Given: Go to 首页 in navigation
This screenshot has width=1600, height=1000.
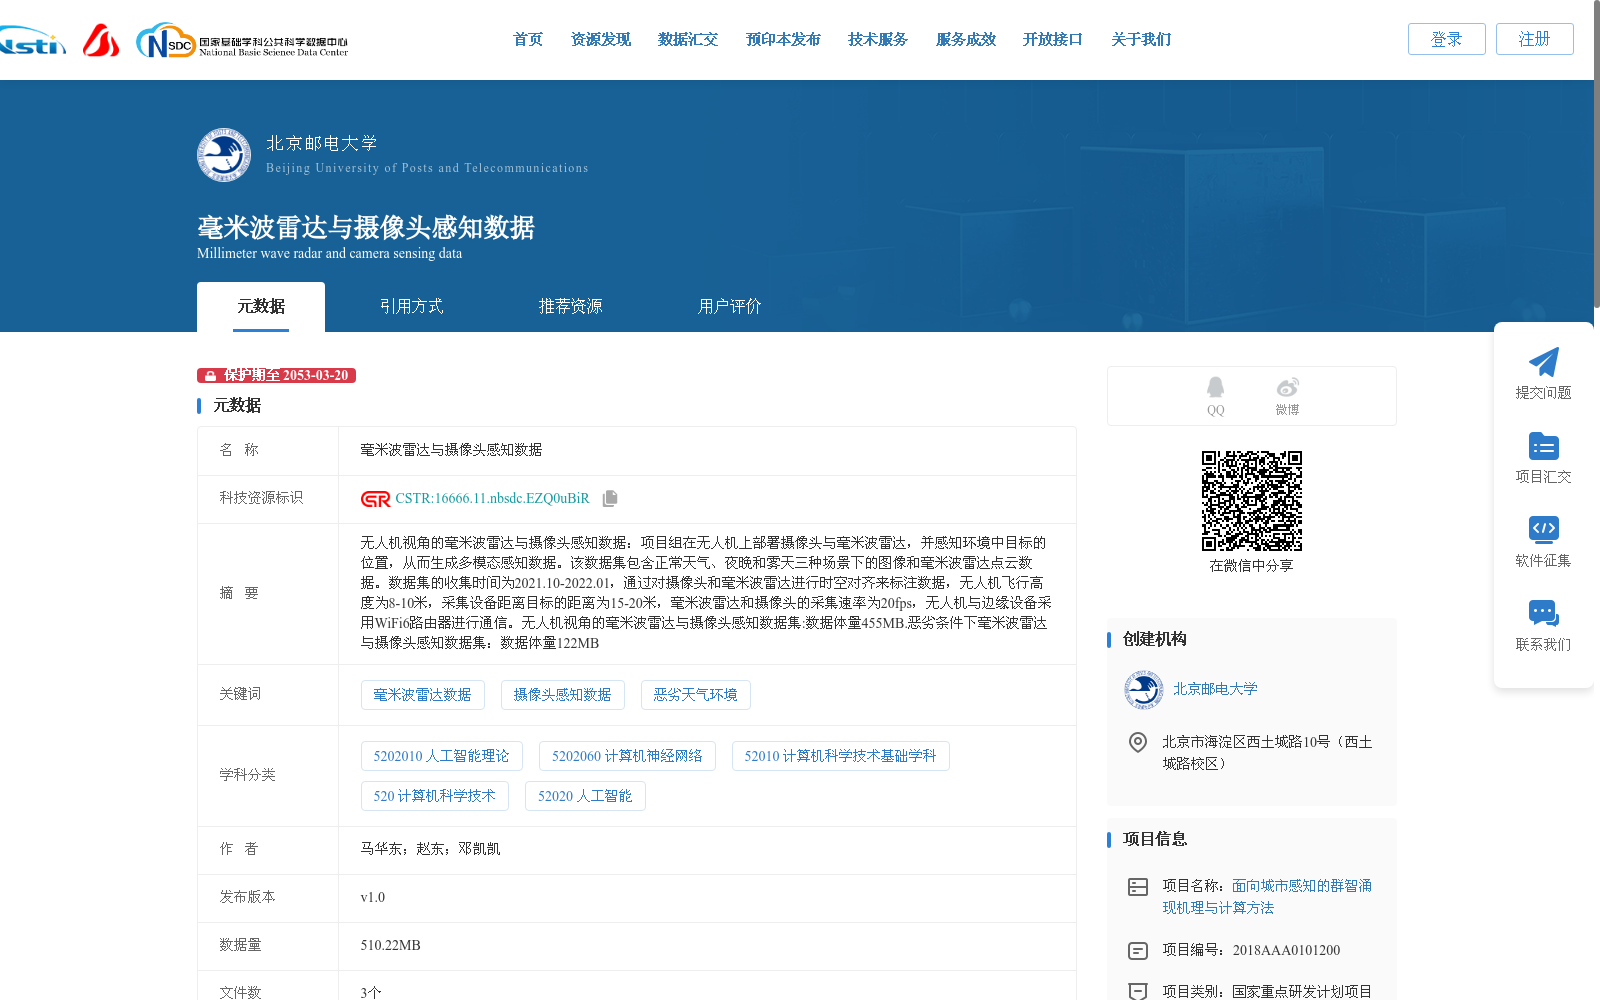Looking at the screenshot, I should (x=528, y=40).
